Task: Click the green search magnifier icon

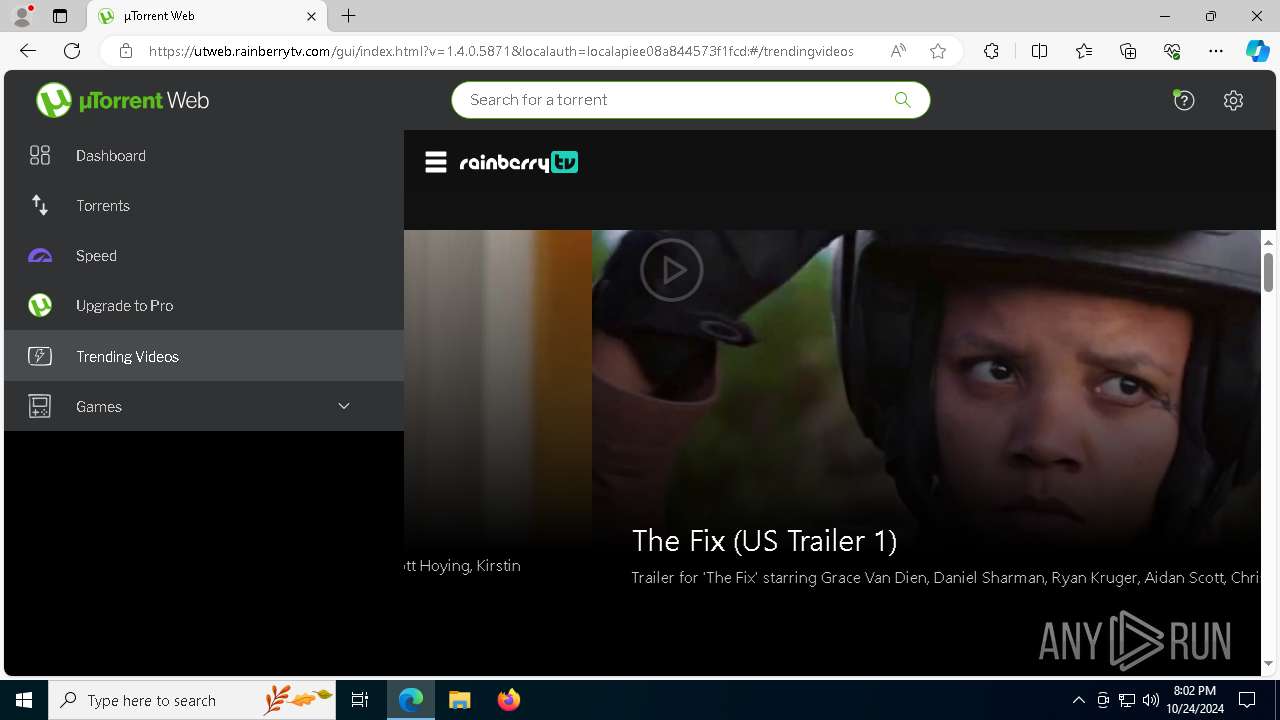Action: coord(902,99)
